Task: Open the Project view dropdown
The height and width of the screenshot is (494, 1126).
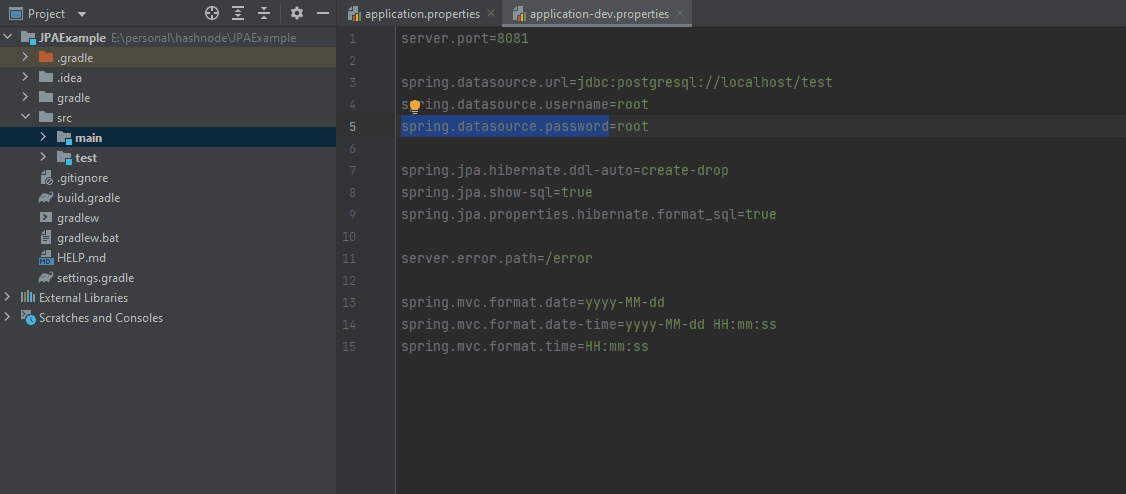Action: (81, 14)
